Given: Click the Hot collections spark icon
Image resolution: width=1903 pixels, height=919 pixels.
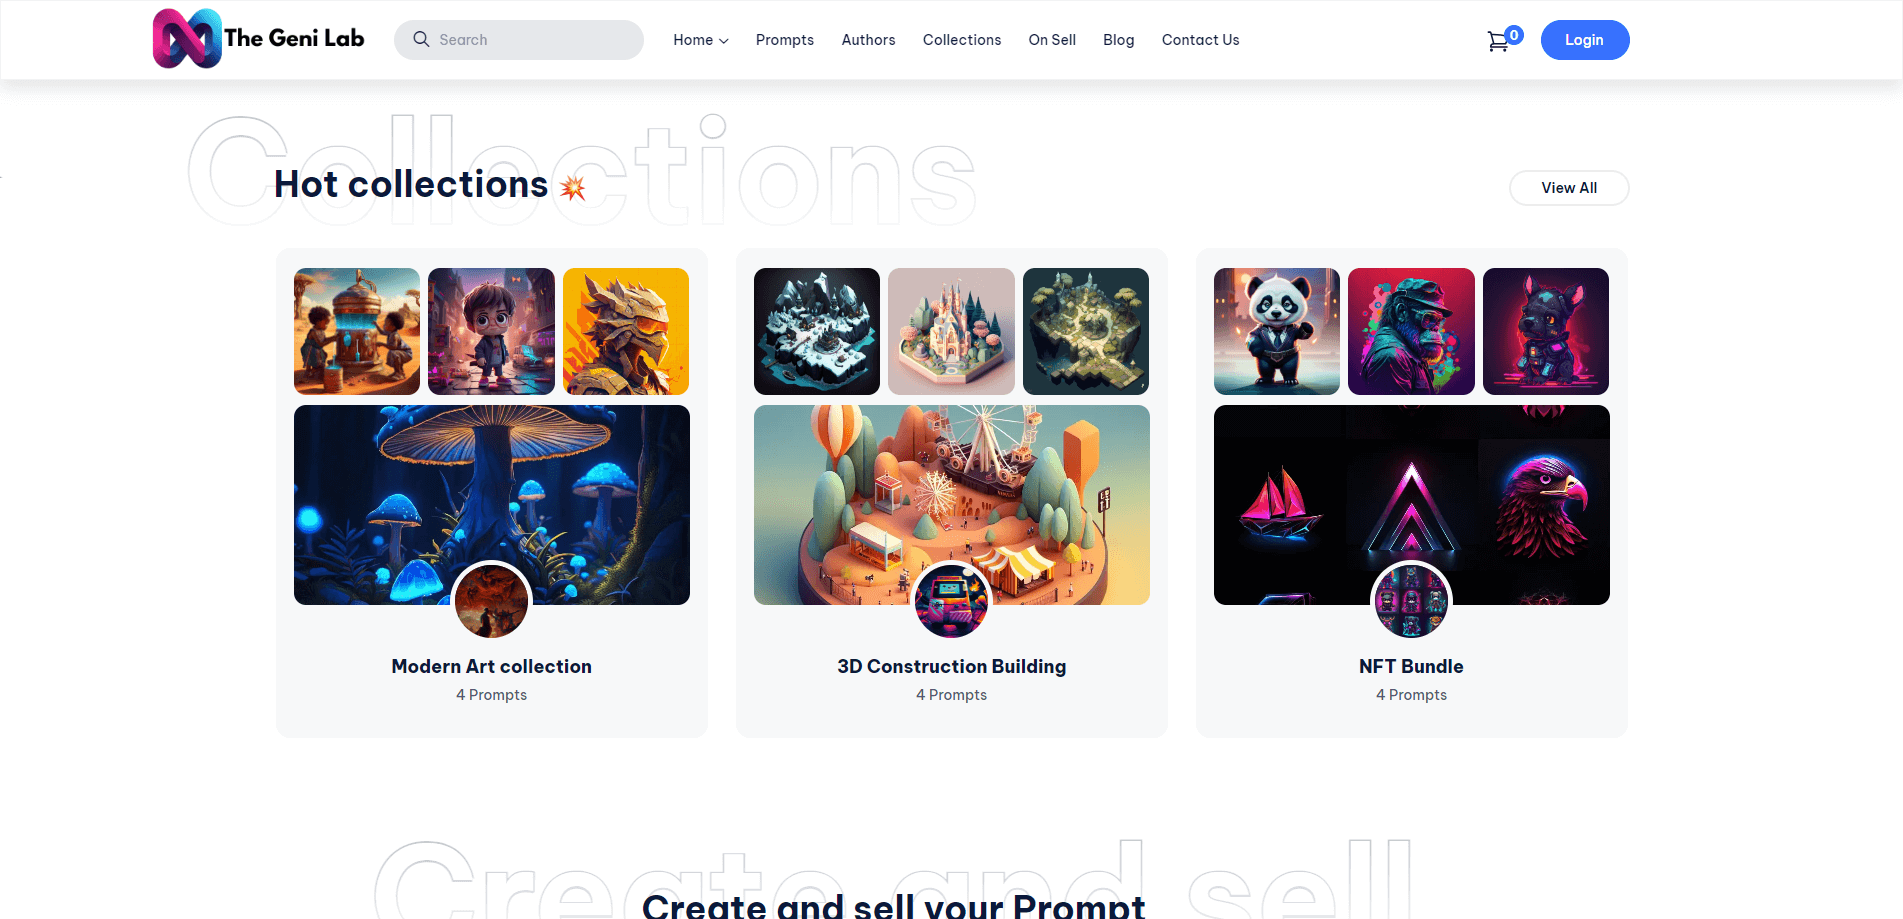Looking at the screenshot, I should pyautogui.click(x=573, y=187).
